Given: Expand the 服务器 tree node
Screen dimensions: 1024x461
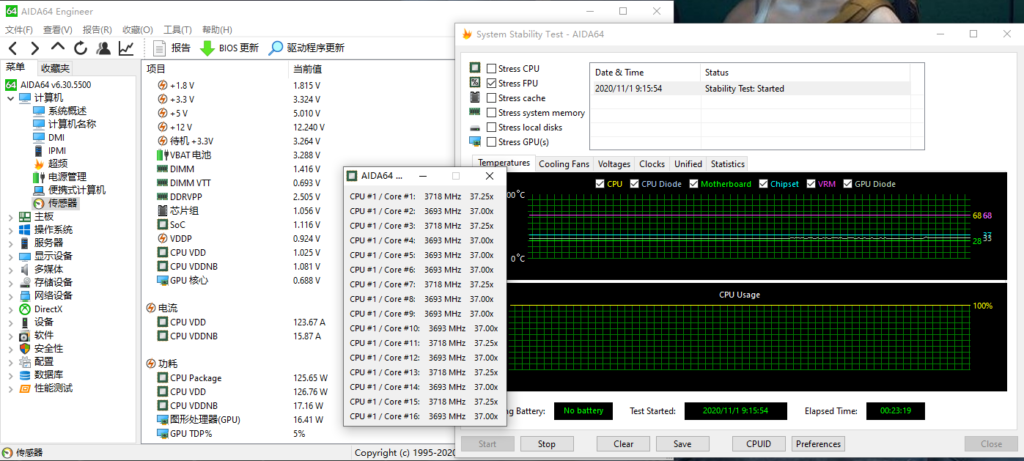Looking at the screenshot, I should 10,243.
